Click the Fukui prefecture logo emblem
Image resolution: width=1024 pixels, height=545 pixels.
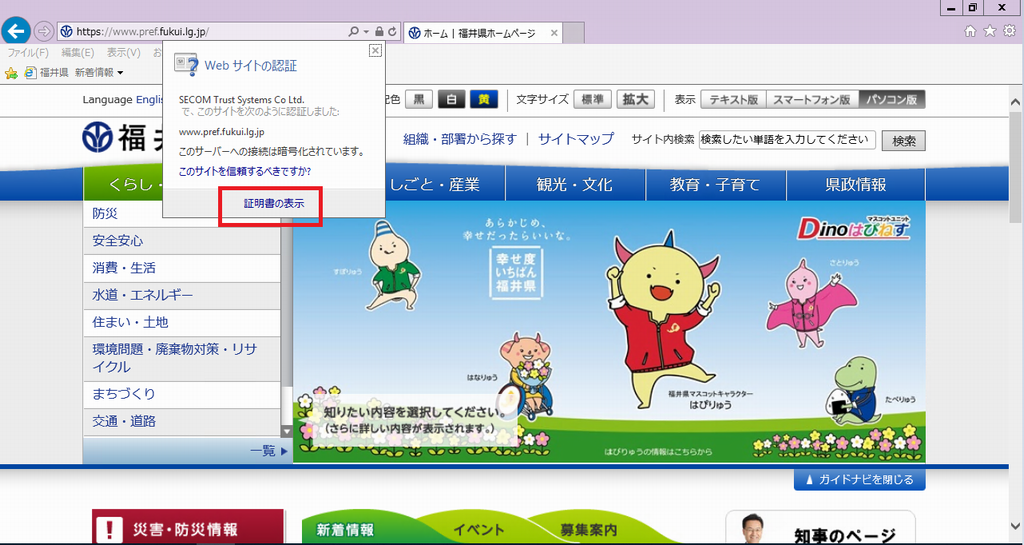click(x=98, y=138)
